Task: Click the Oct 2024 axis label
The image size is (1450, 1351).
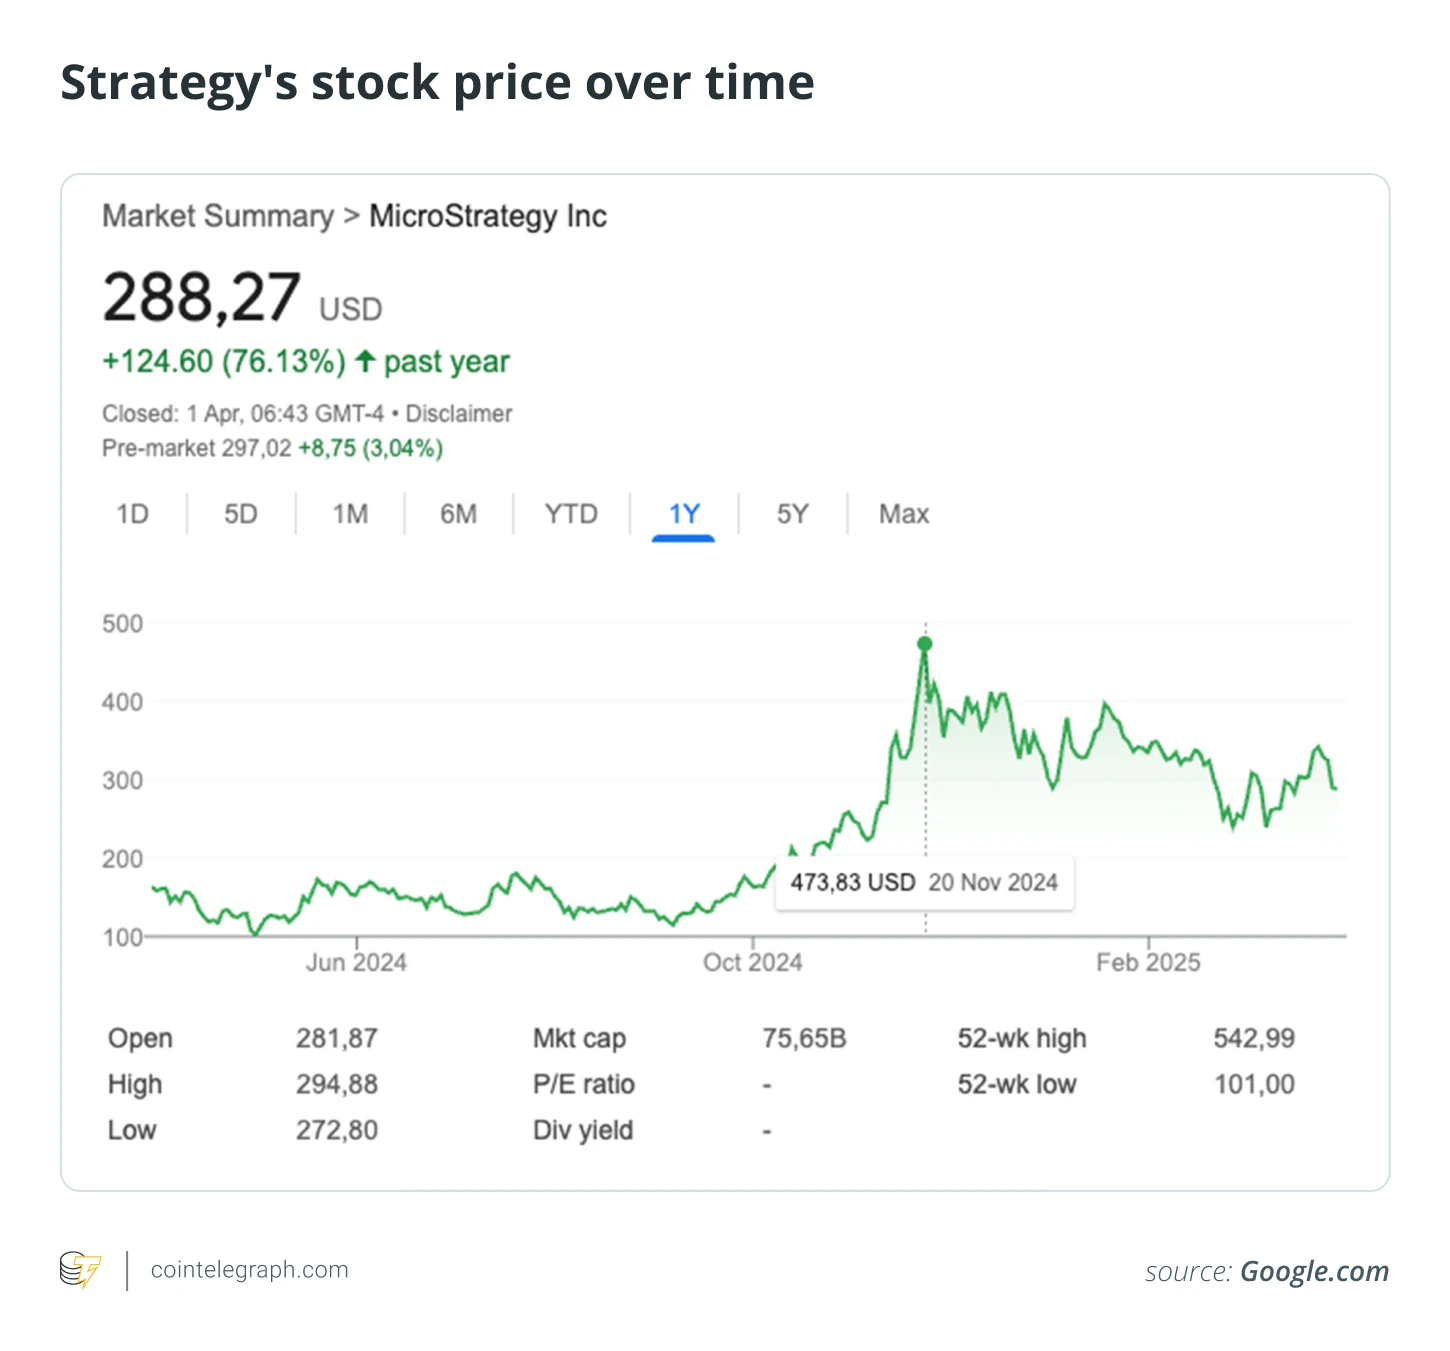Action: pyautogui.click(x=753, y=962)
